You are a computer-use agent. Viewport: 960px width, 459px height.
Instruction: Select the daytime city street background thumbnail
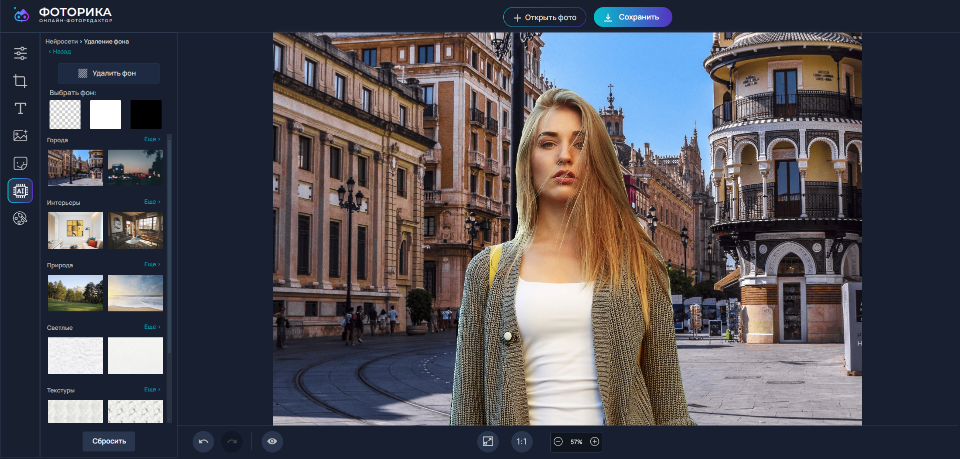pos(75,168)
